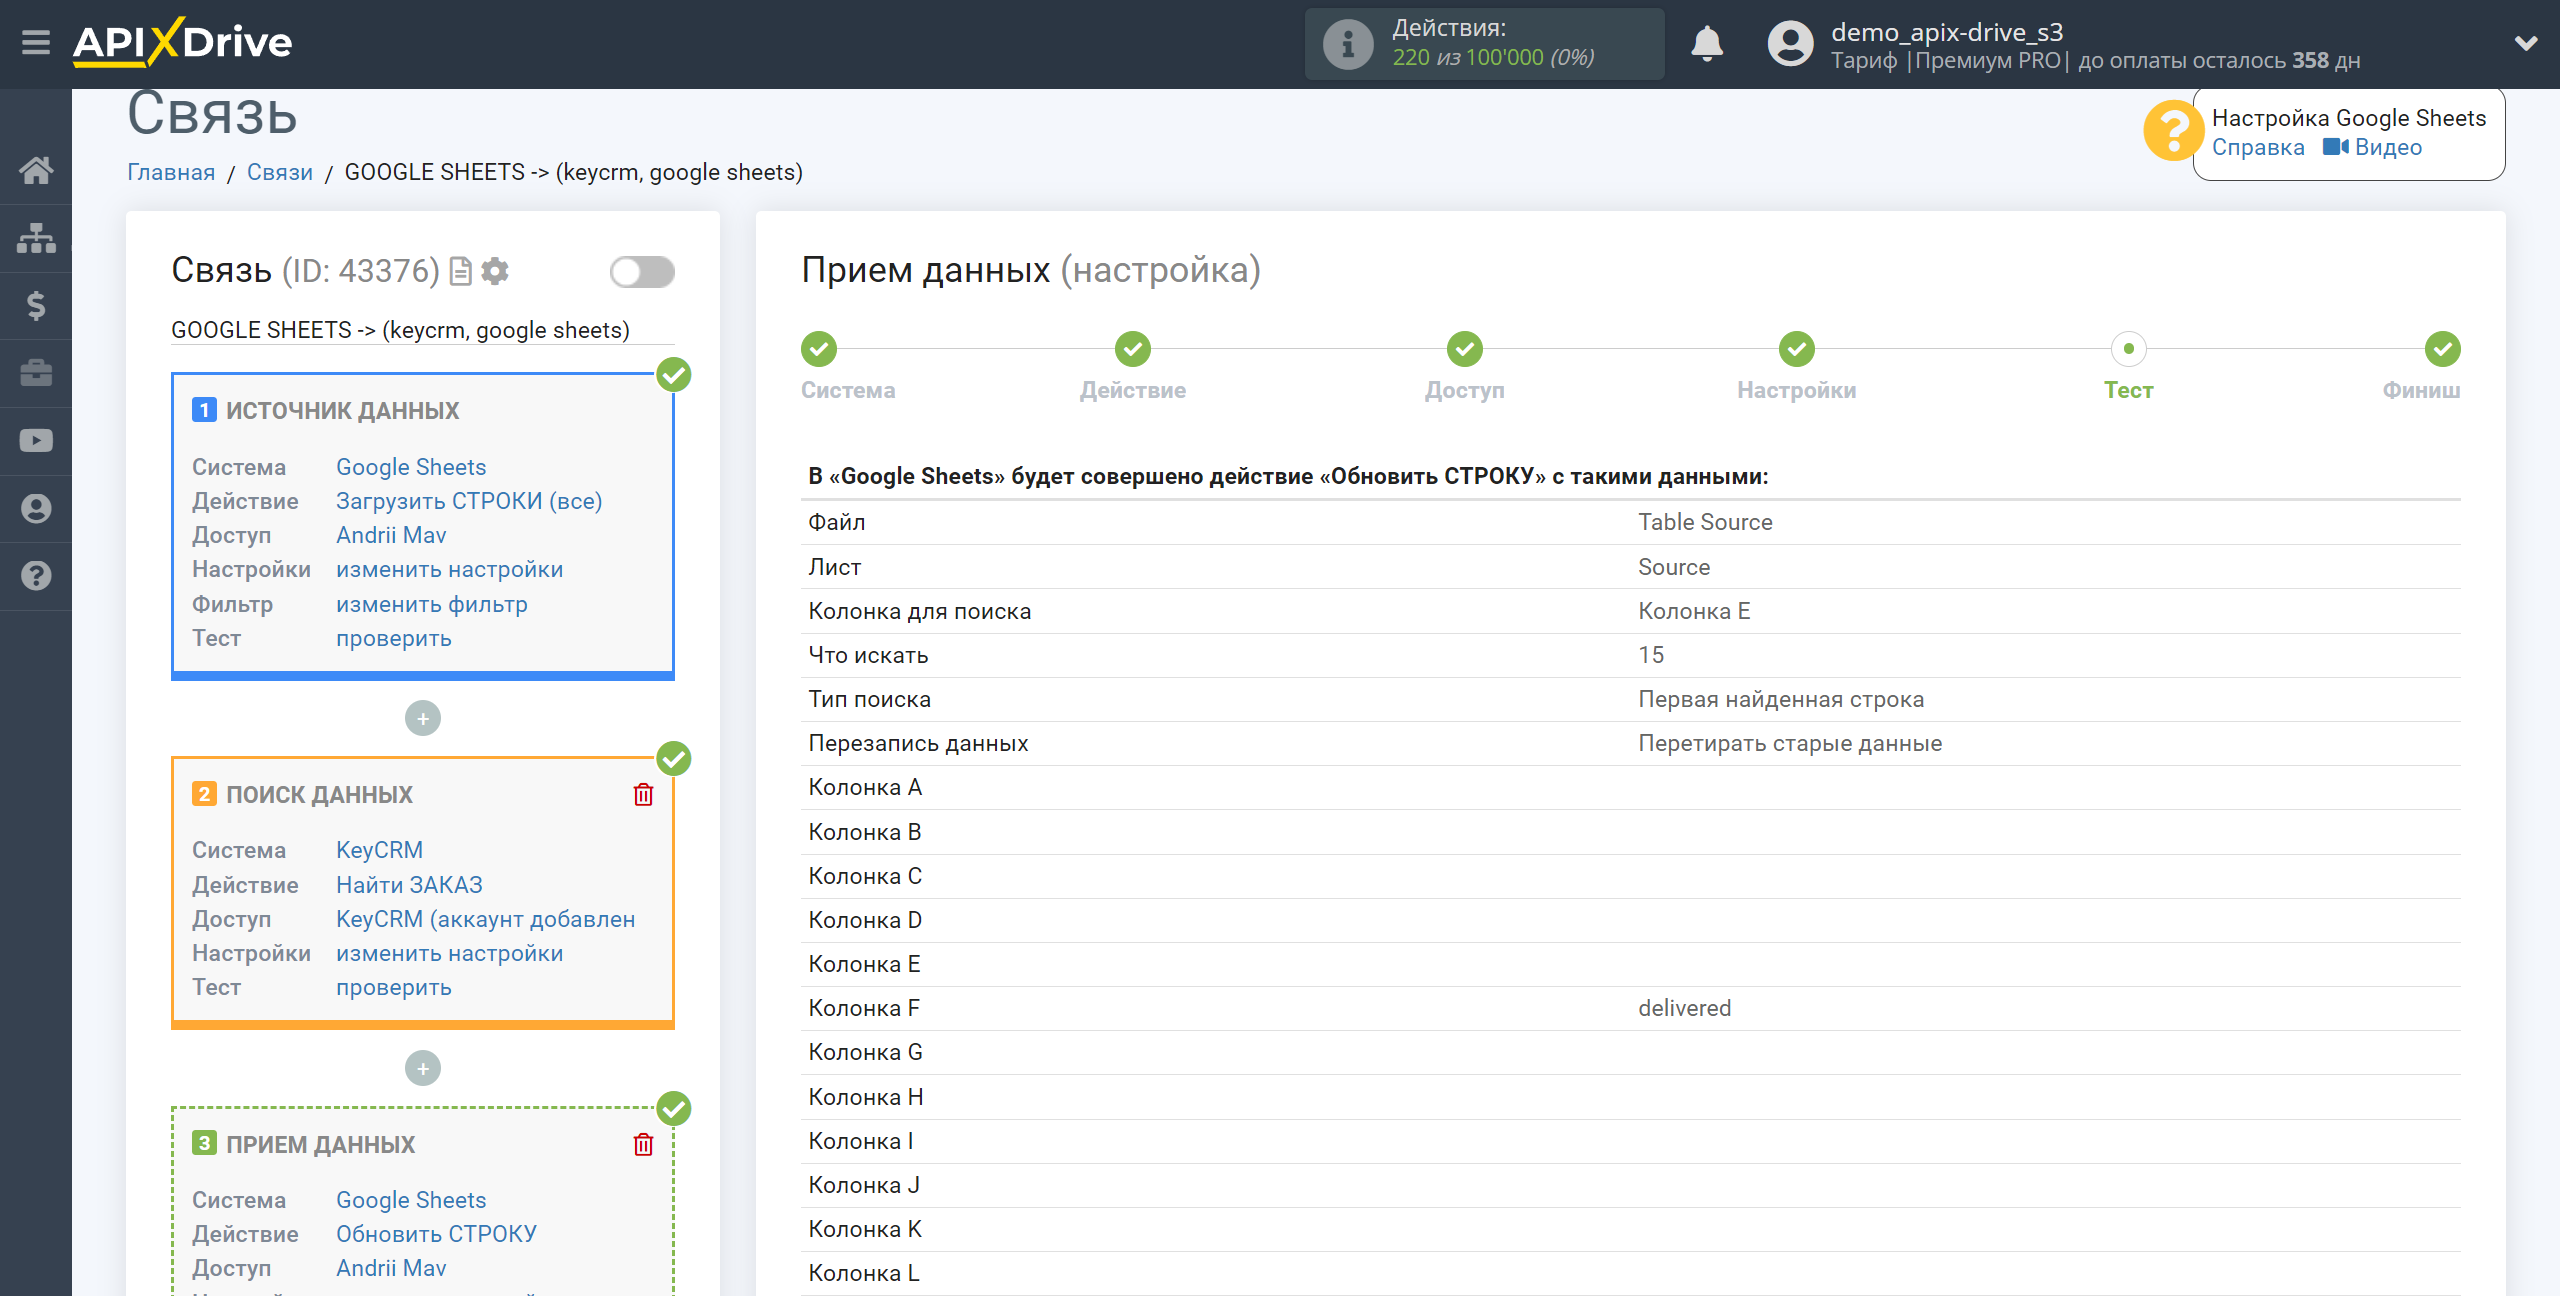Open the Видео link
This screenshot has height=1296, width=2560.
2372,147
